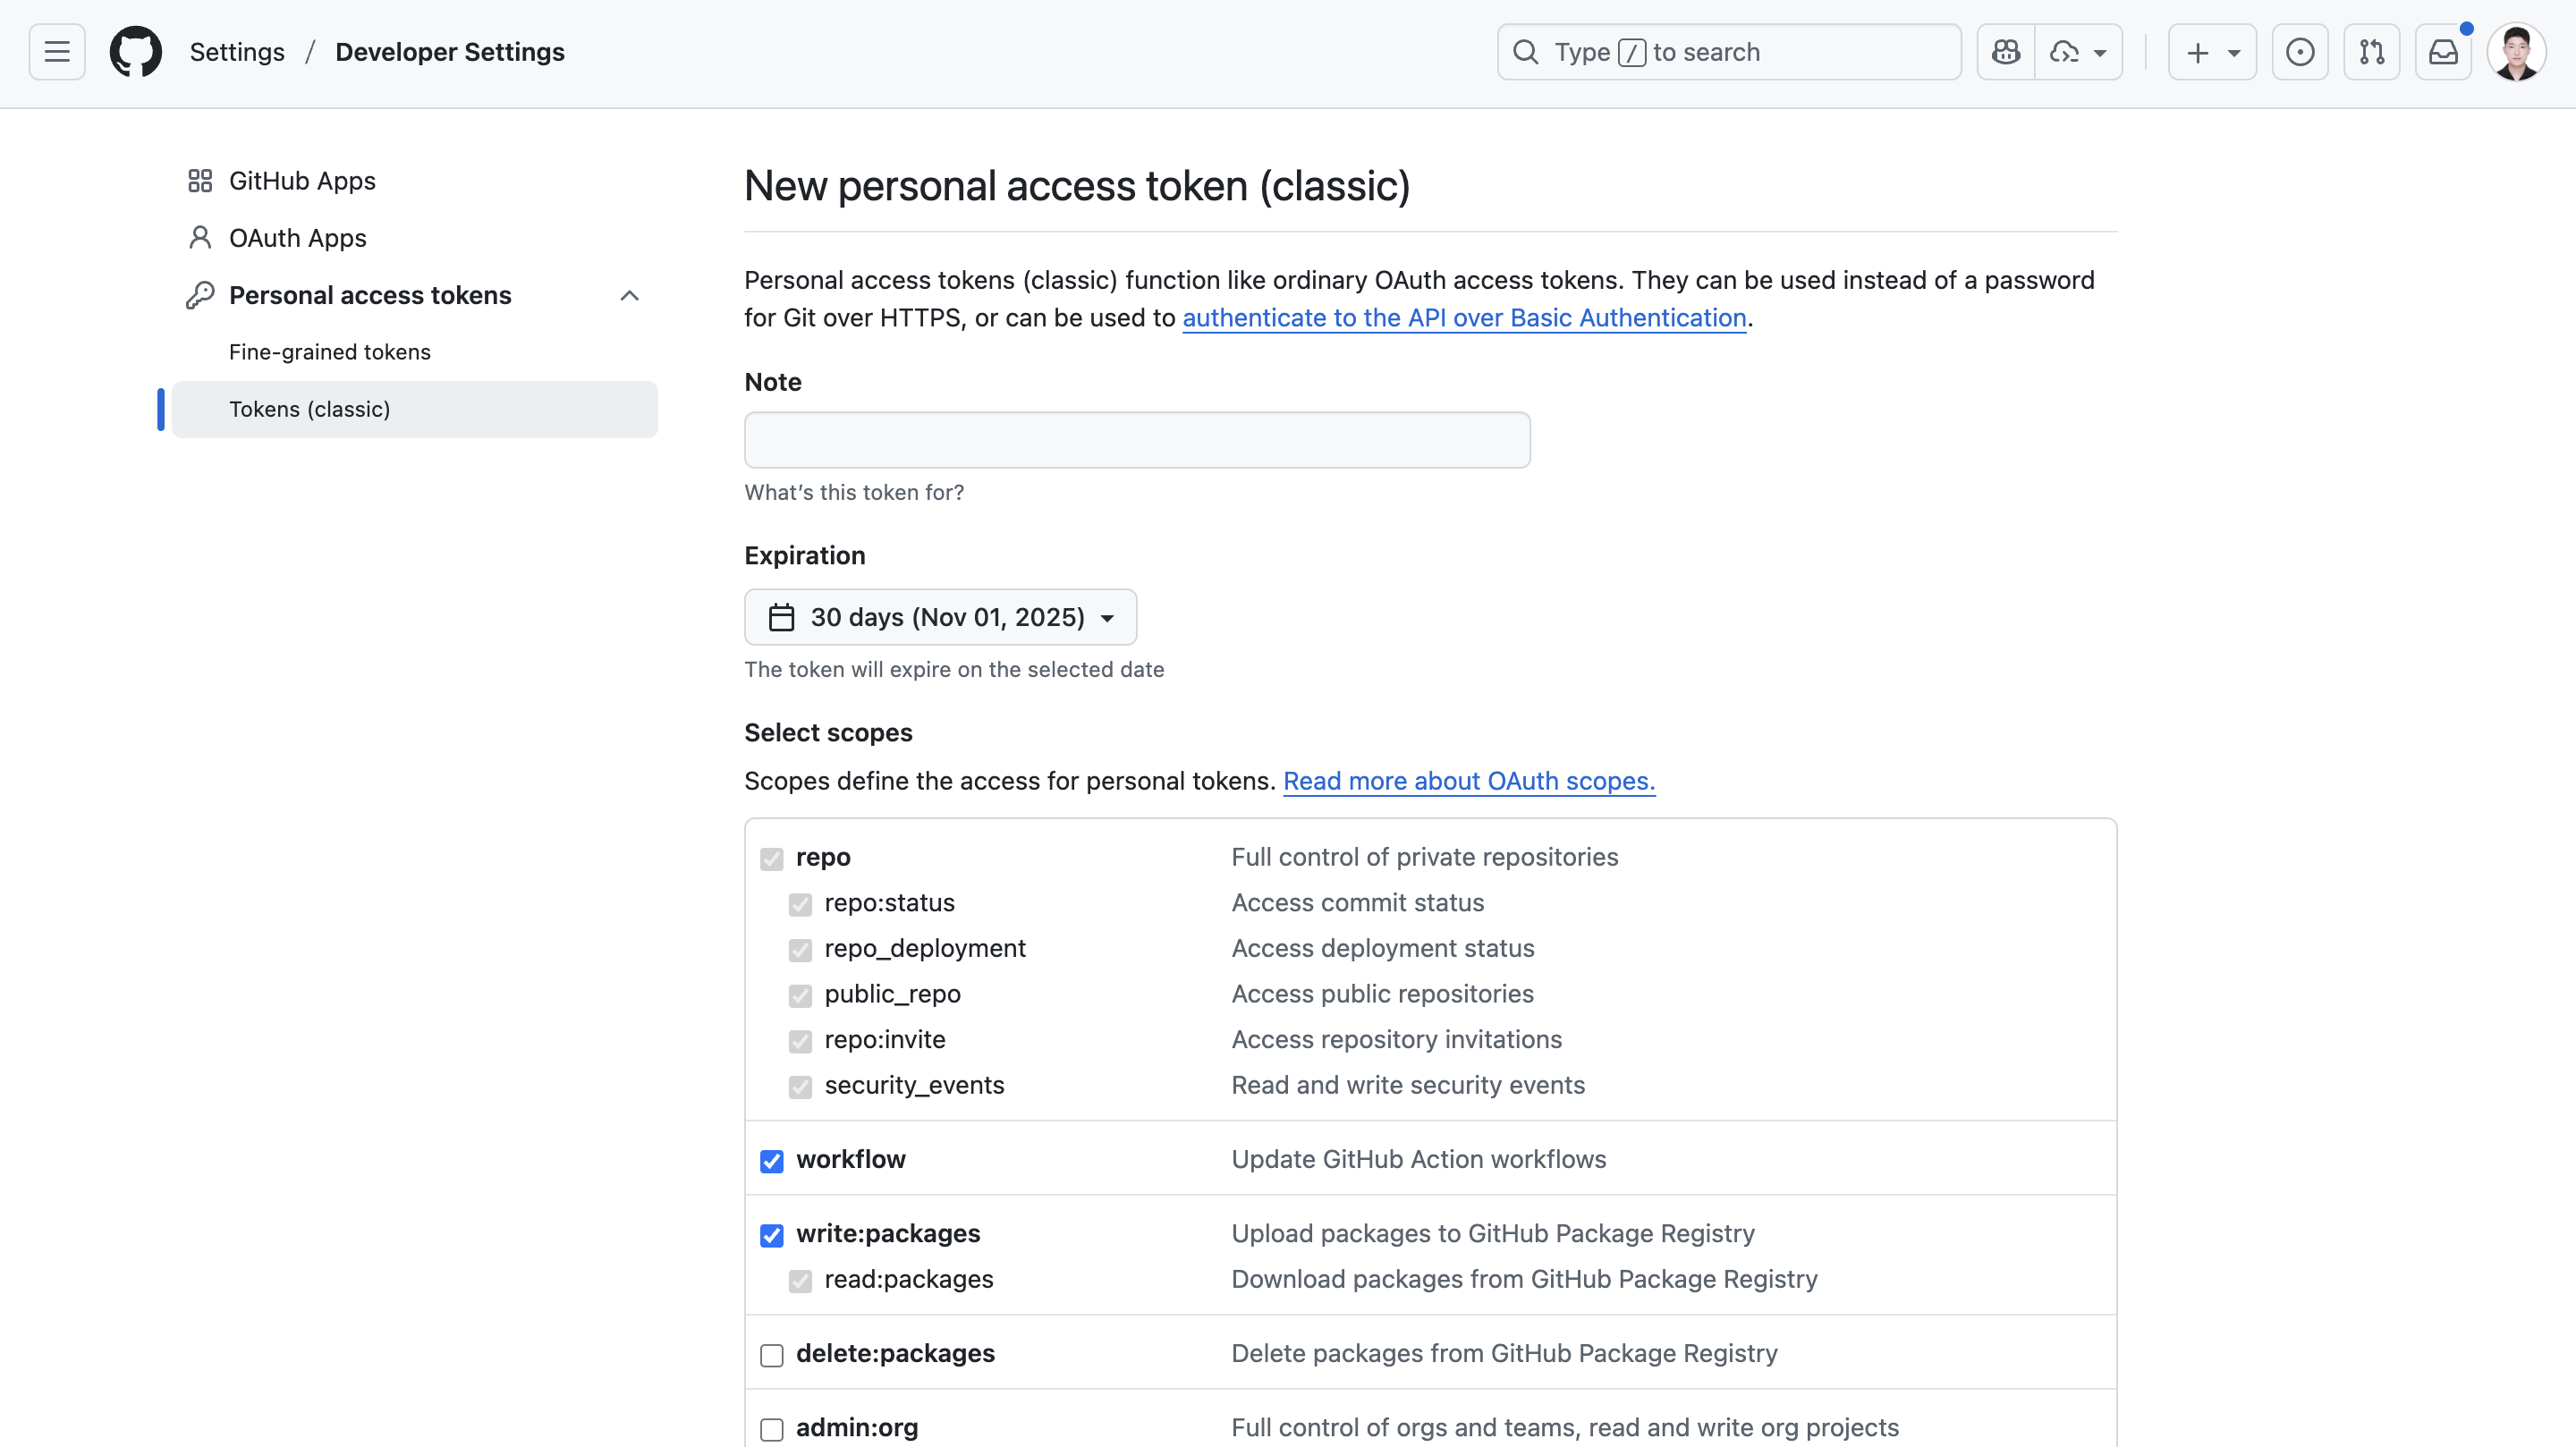Uncheck the workflow scope checkbox
The width and height of the screenshot is (2576, 1447).
[x=771, y=1161]
